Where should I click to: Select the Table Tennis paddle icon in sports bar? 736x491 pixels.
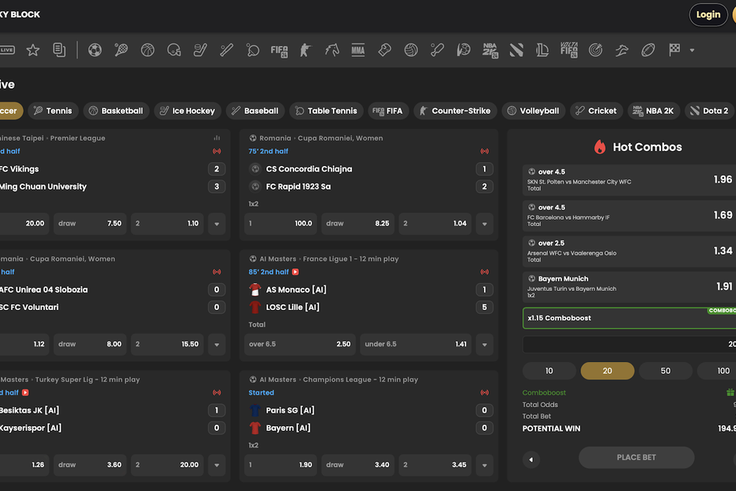(x=253, y=50)
